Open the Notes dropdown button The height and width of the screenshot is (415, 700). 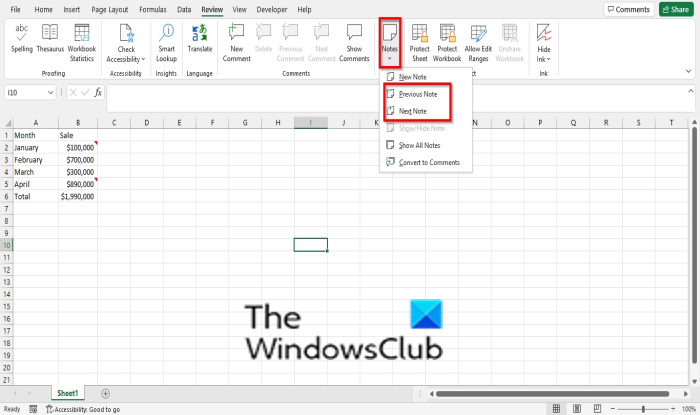click(x=389, y=43)
